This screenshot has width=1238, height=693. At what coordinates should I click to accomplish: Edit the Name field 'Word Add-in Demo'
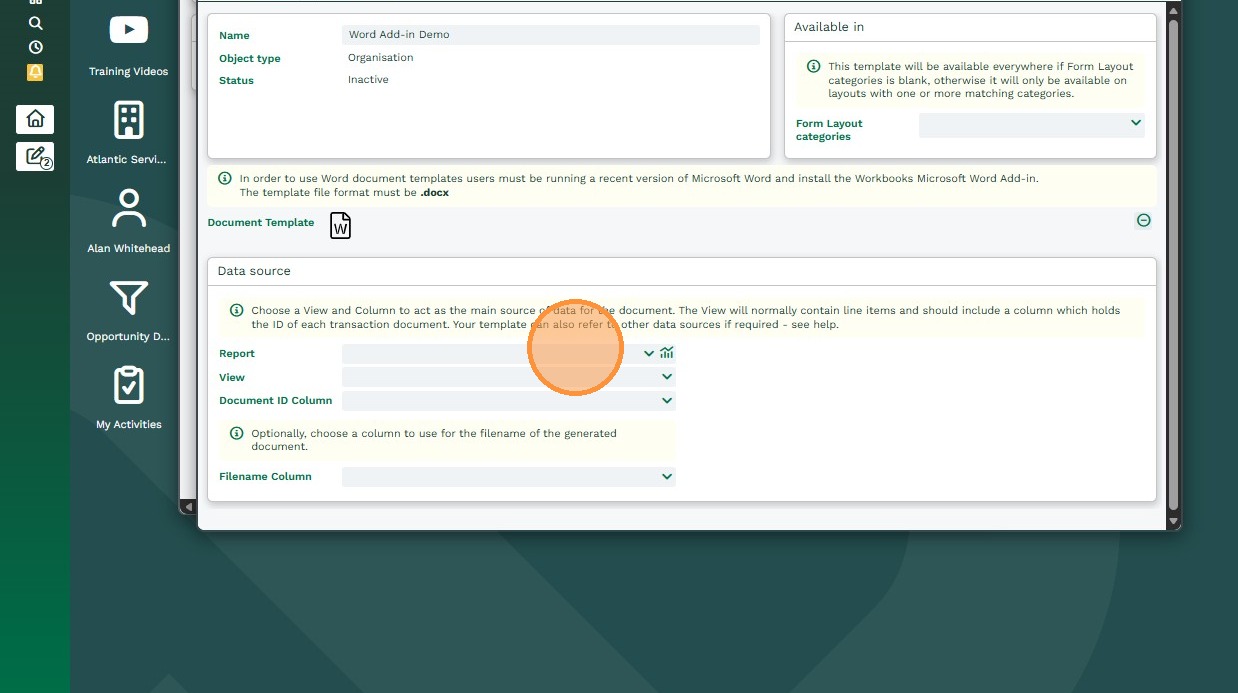coord(551,35)
